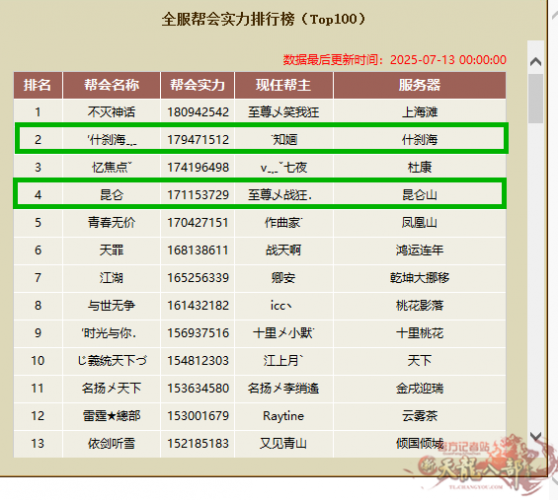Click the scrollbar down arrow
This screenshot has width=558, height=500.
pyautogui.click(x=535, y=436)
